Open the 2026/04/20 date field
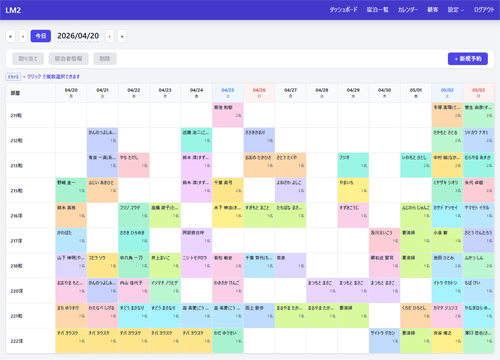Image resolution: width=500 pixels, height=360 pixels. [78, 36]
